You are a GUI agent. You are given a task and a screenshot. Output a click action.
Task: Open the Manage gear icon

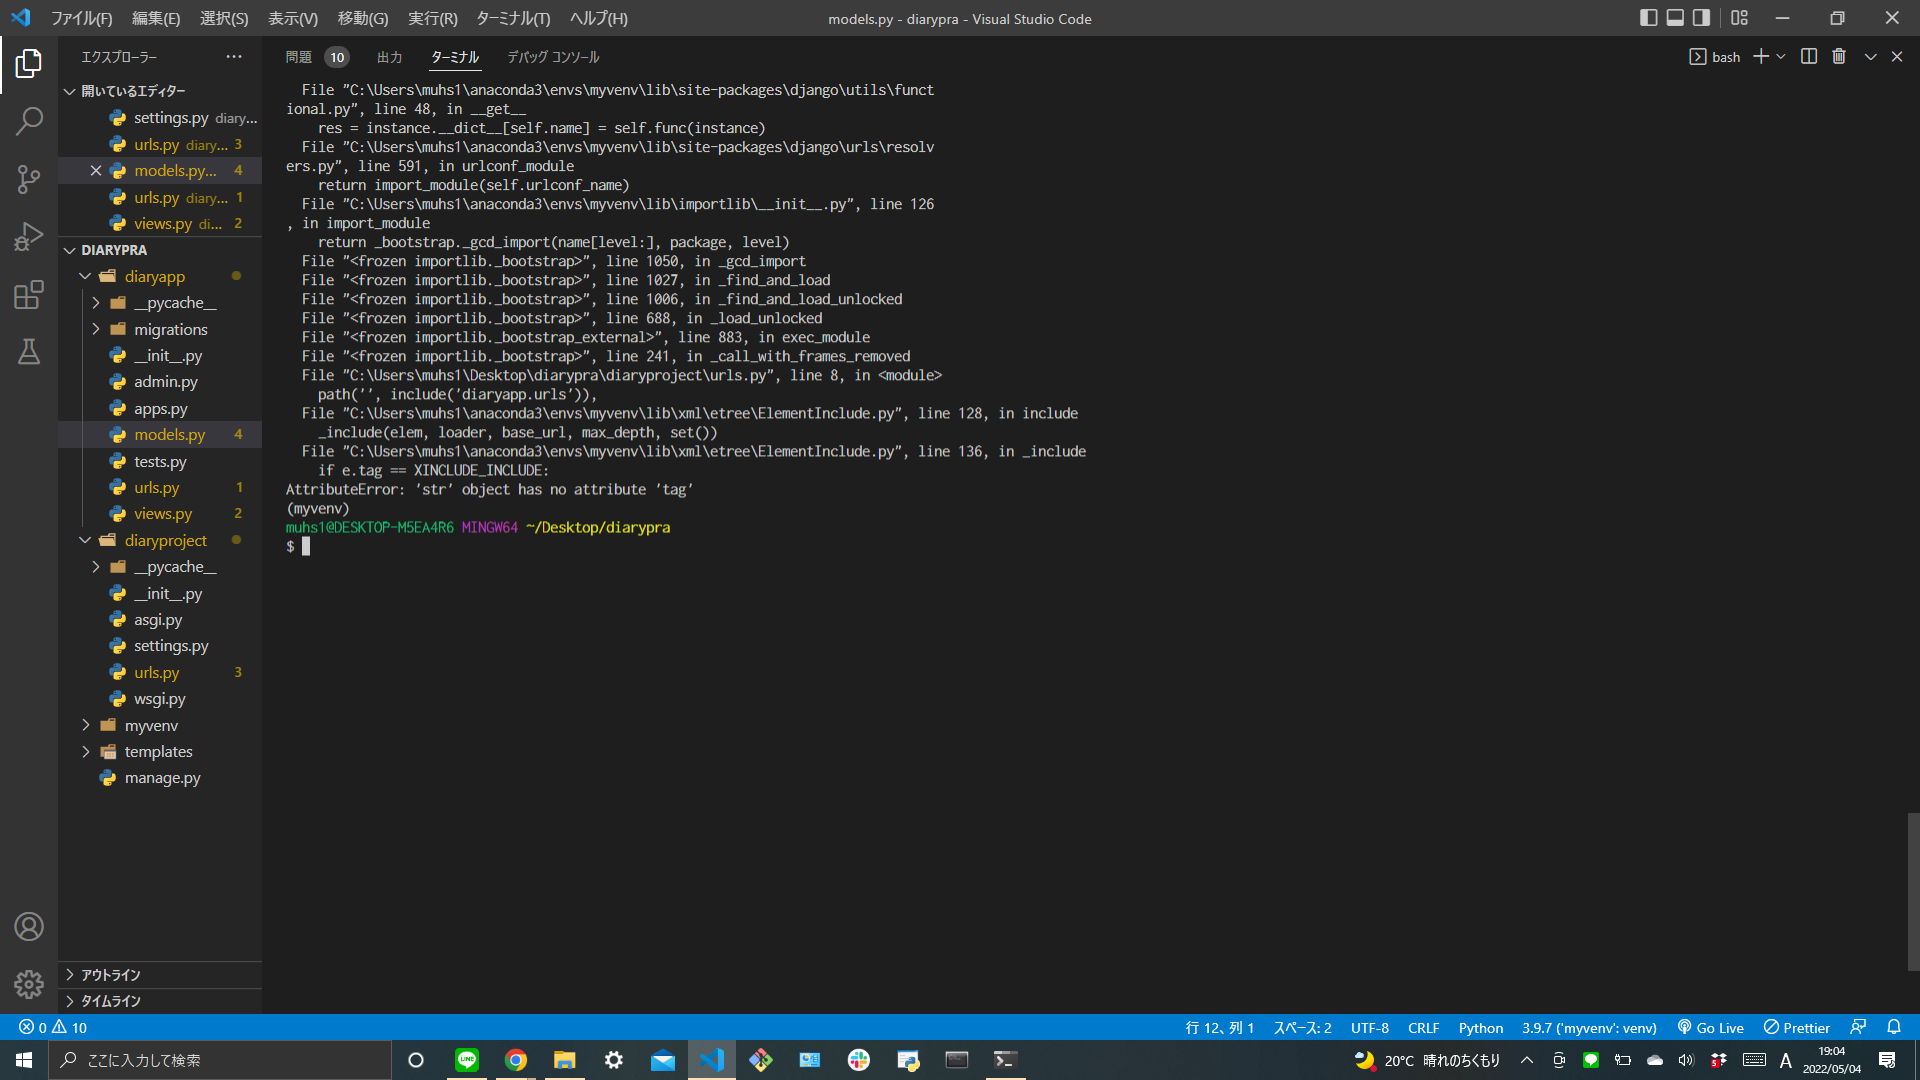point(29,985)
